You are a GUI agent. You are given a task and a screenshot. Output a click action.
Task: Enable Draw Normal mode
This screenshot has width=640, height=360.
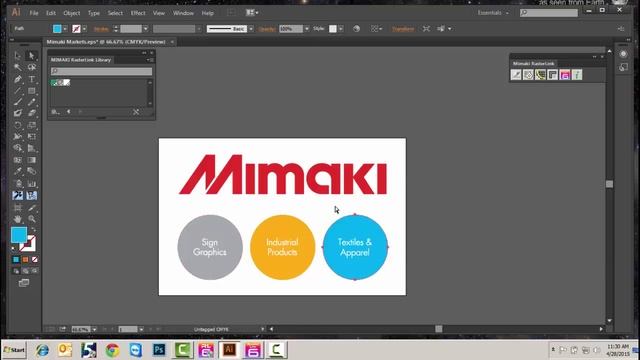[16, 271]
